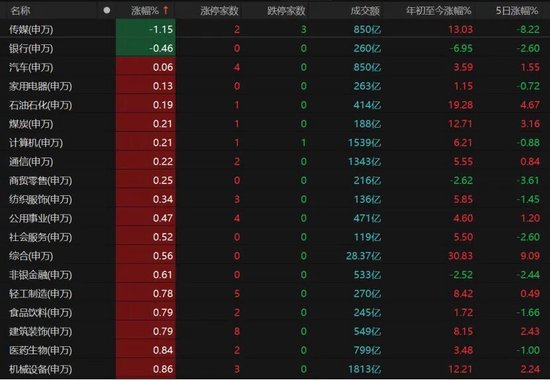Click the red sort arrow beside 涨幅%
The width and height of the screenshot is (550, 380).
click(x=166, y=11)
